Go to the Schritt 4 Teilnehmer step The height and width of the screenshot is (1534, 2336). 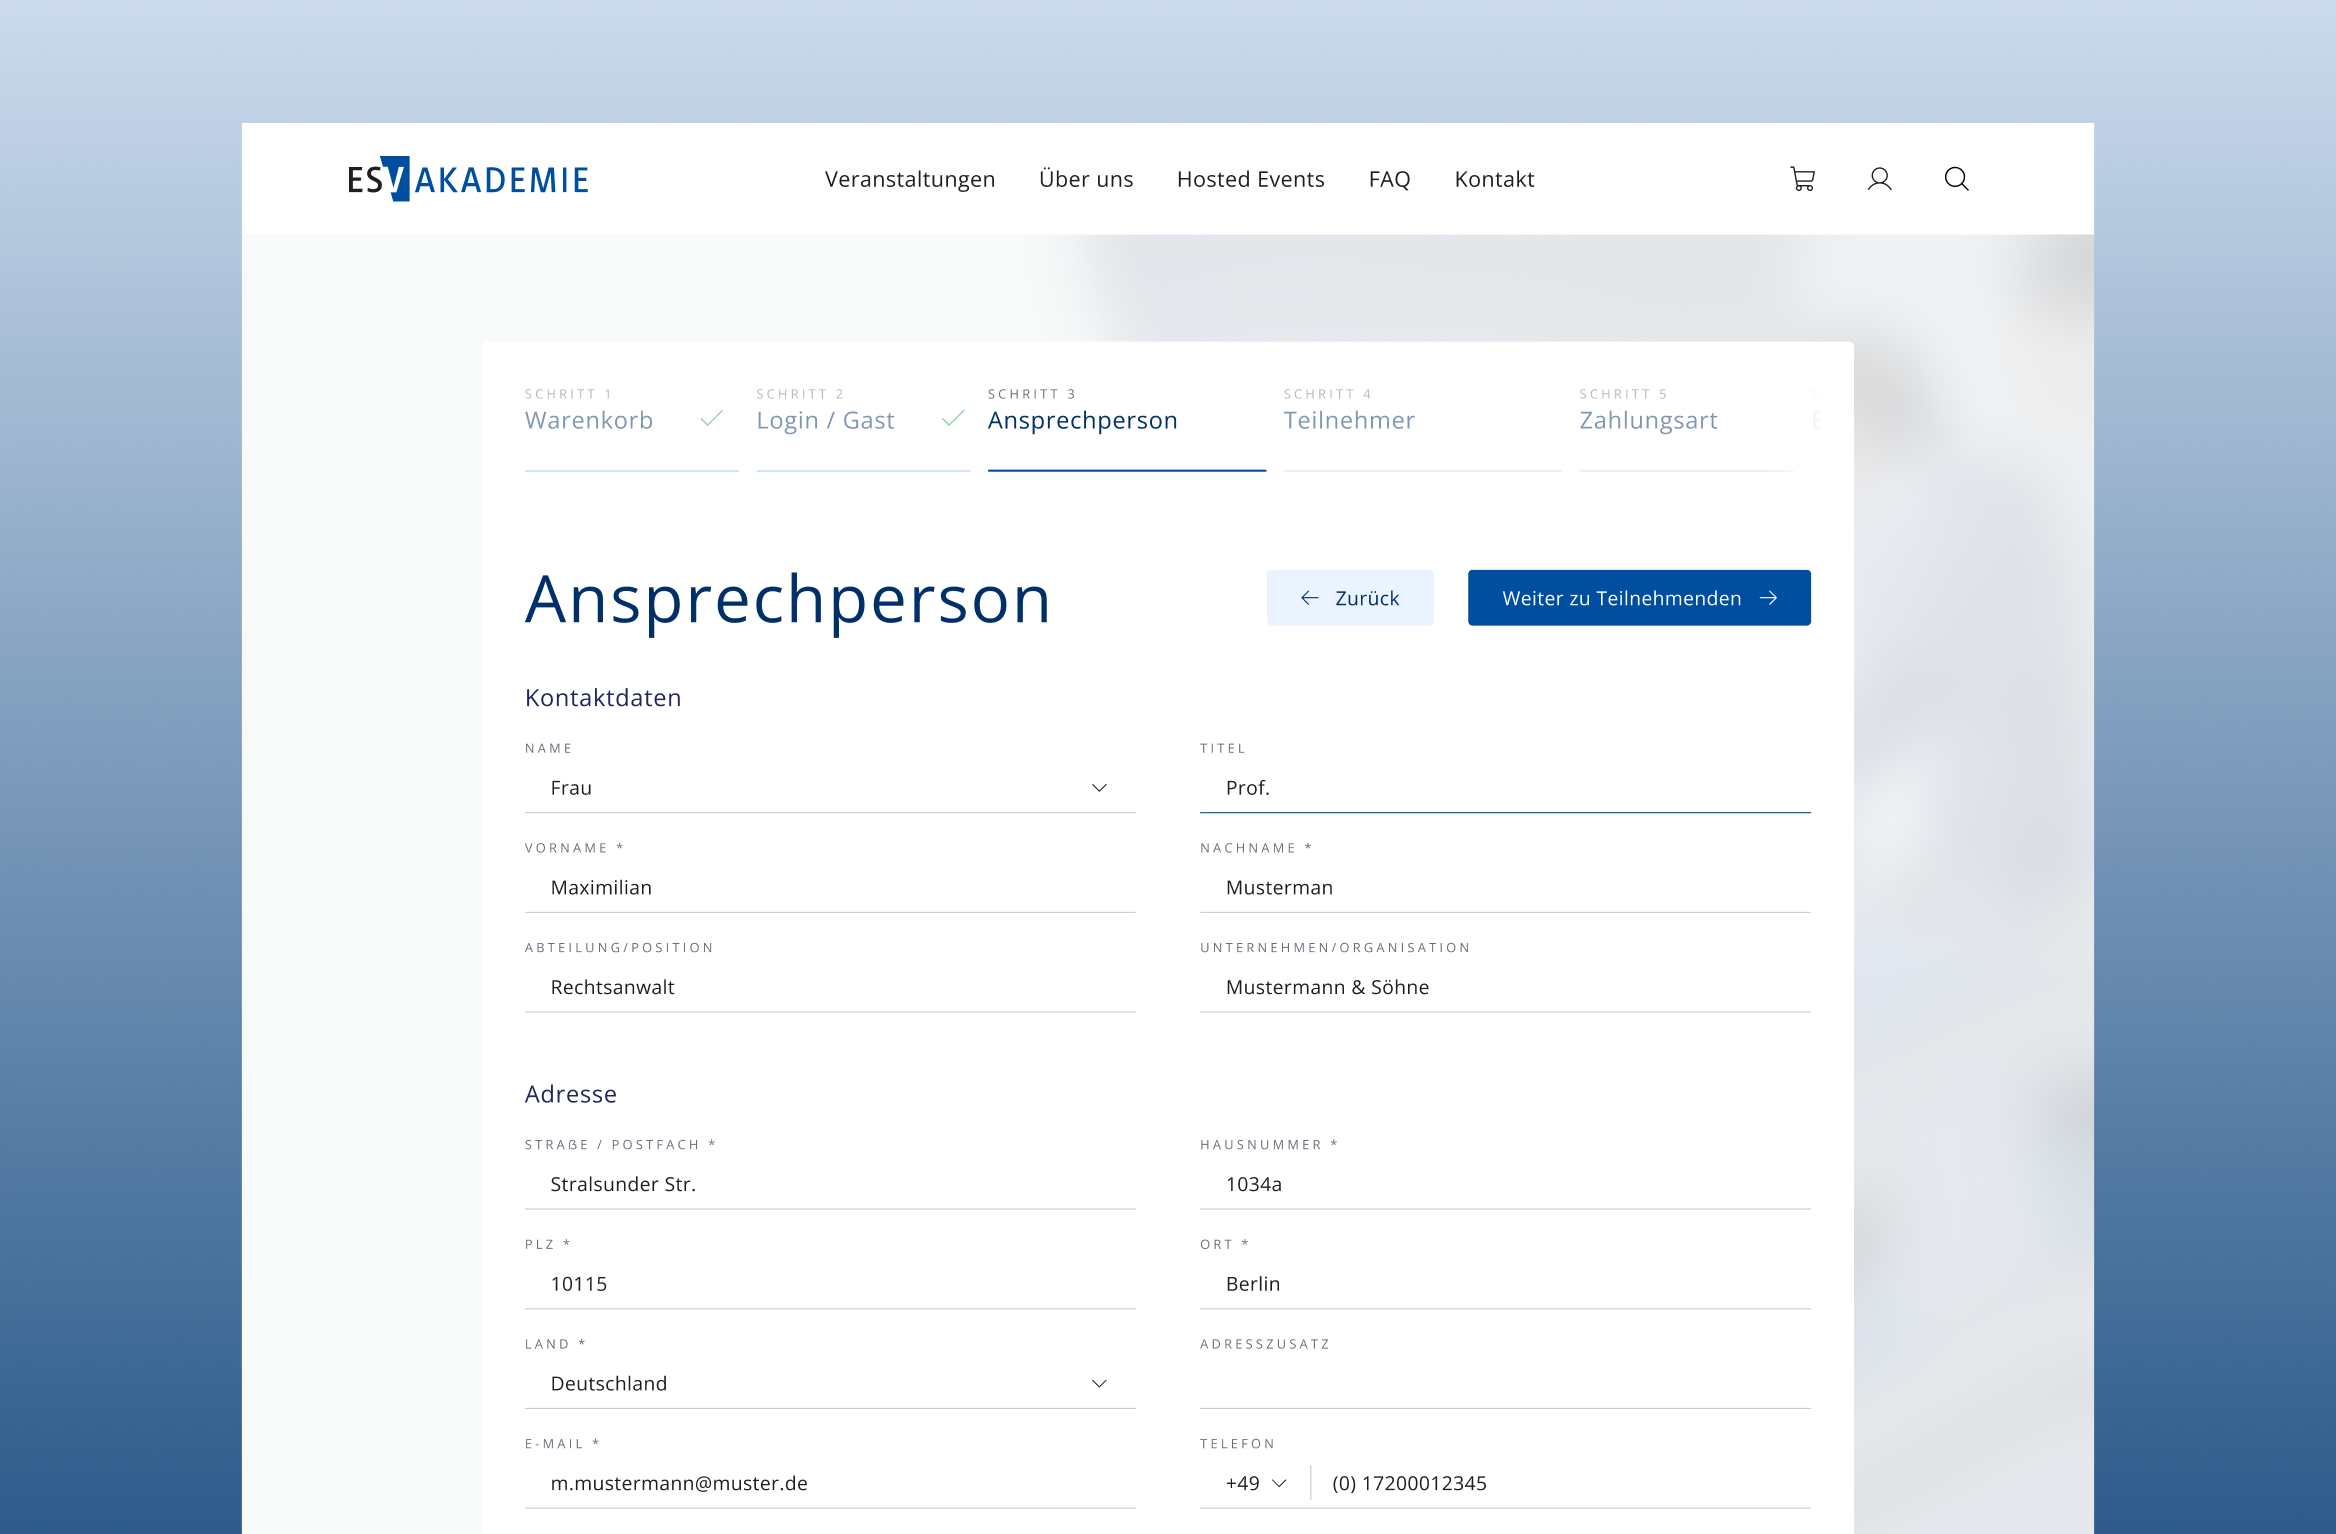click(x=1350, y=420)
